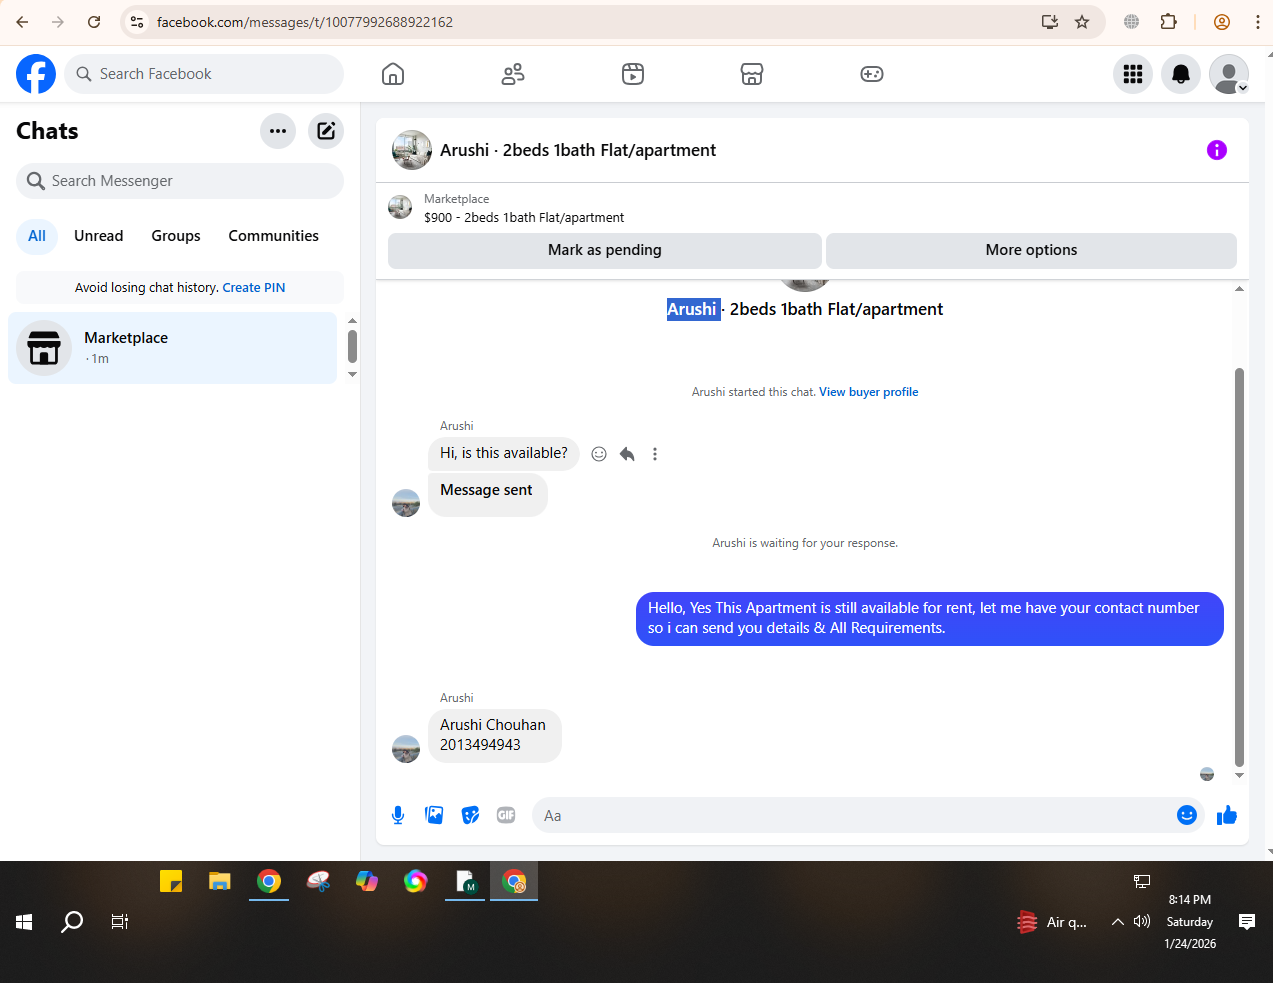
Task: Open Windows search on the taskbar
Action: [72, 922]
